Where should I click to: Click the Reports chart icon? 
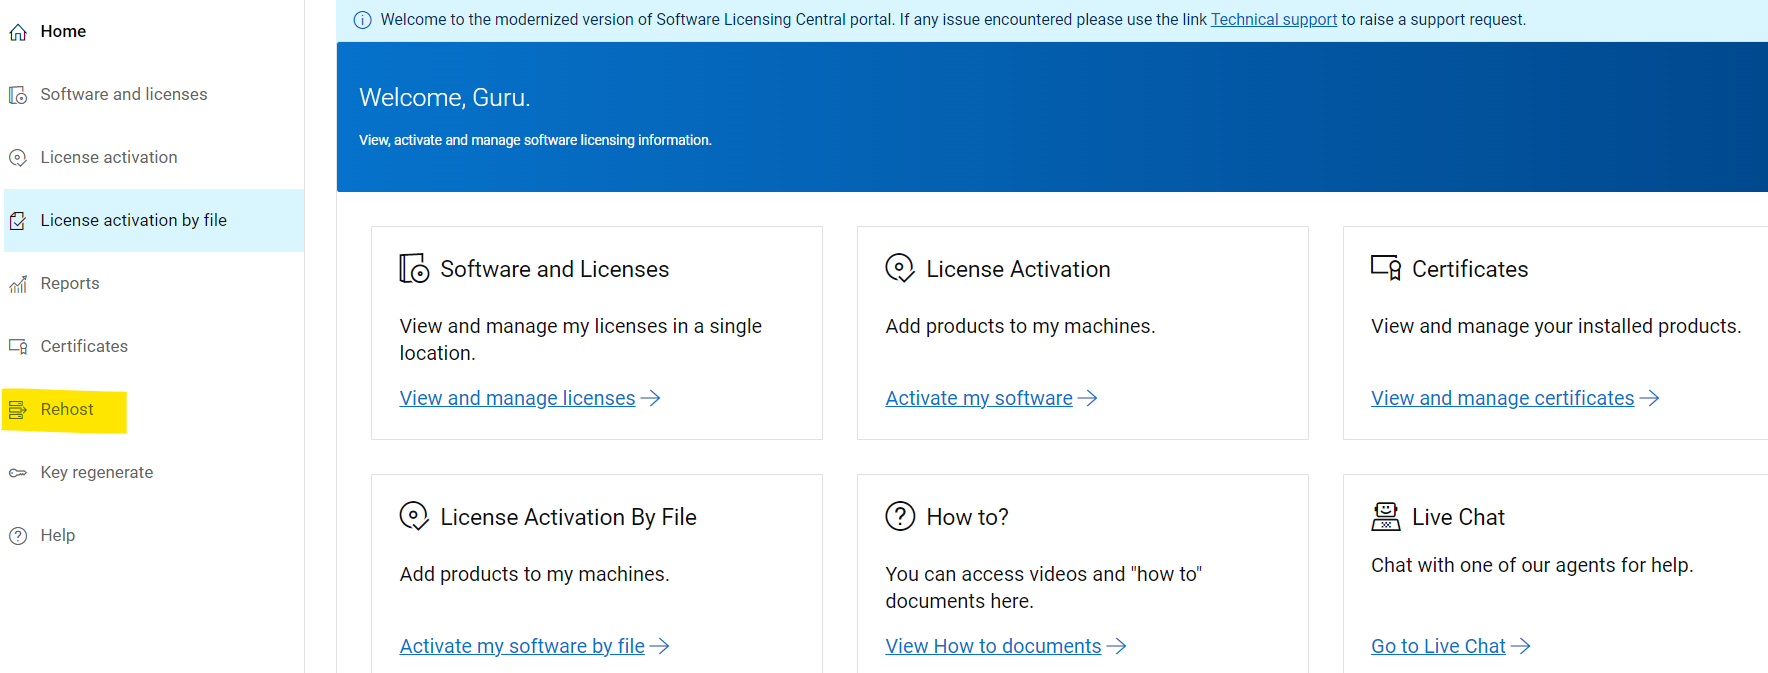click(x=18, y=285)
